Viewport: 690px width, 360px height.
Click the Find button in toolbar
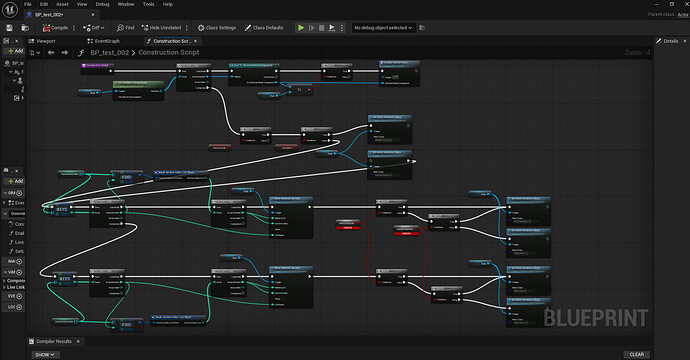pyautogui.click(x=125, y=28)
